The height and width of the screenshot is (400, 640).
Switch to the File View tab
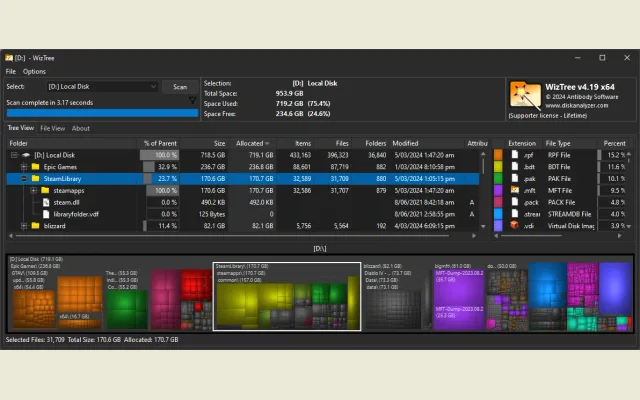(52, 128)
